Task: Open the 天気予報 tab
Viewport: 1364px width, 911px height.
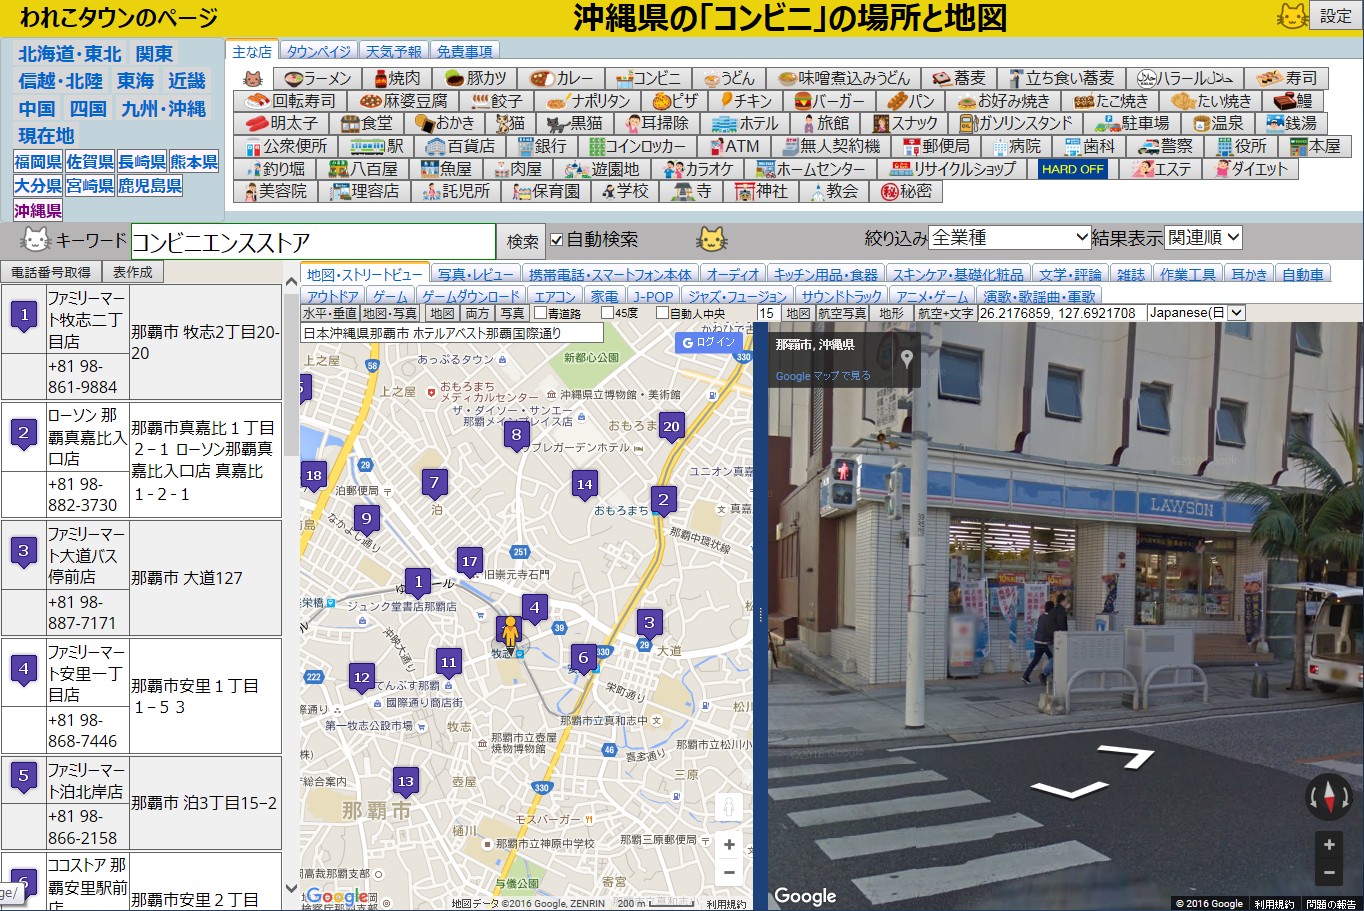Action: click(x=393, y=51)
